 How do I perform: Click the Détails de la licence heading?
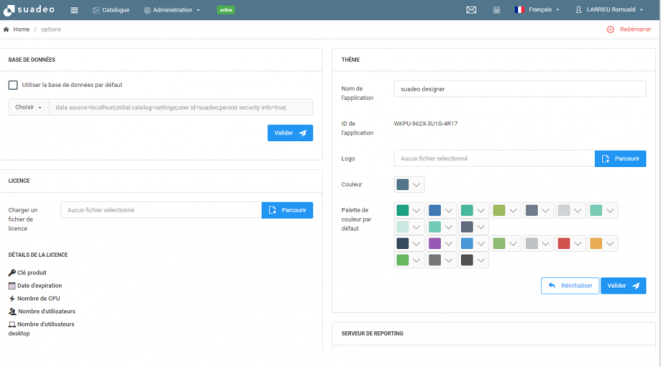coord(38,255)
